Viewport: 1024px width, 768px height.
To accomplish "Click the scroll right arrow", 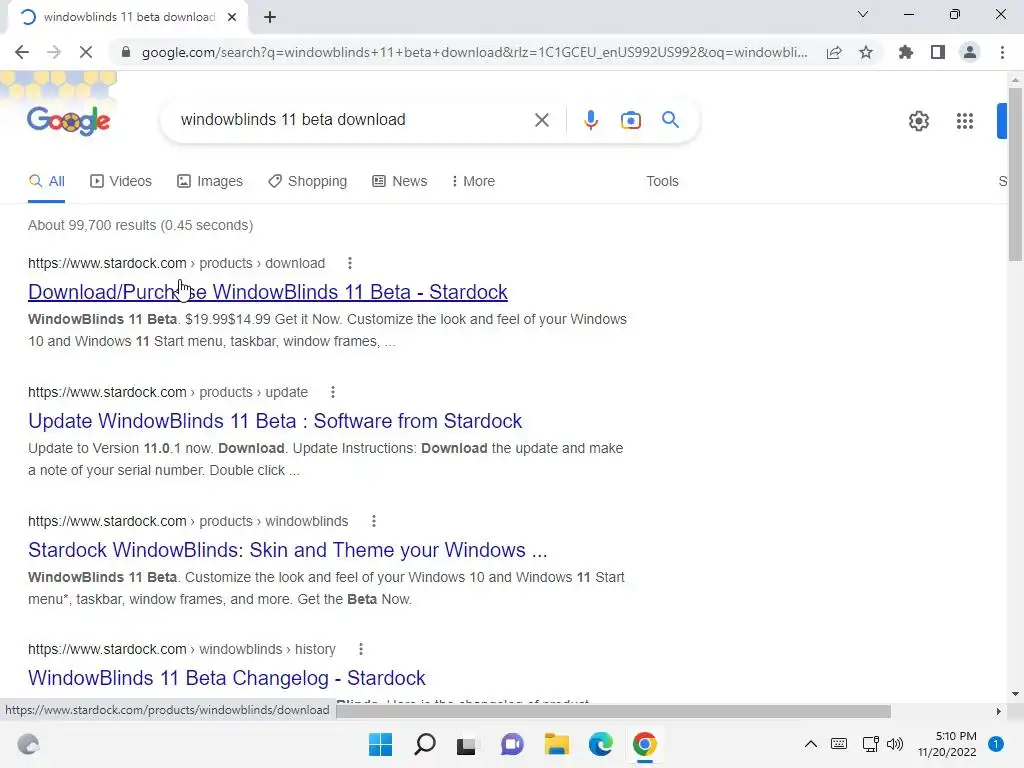I will coord(999,711).
